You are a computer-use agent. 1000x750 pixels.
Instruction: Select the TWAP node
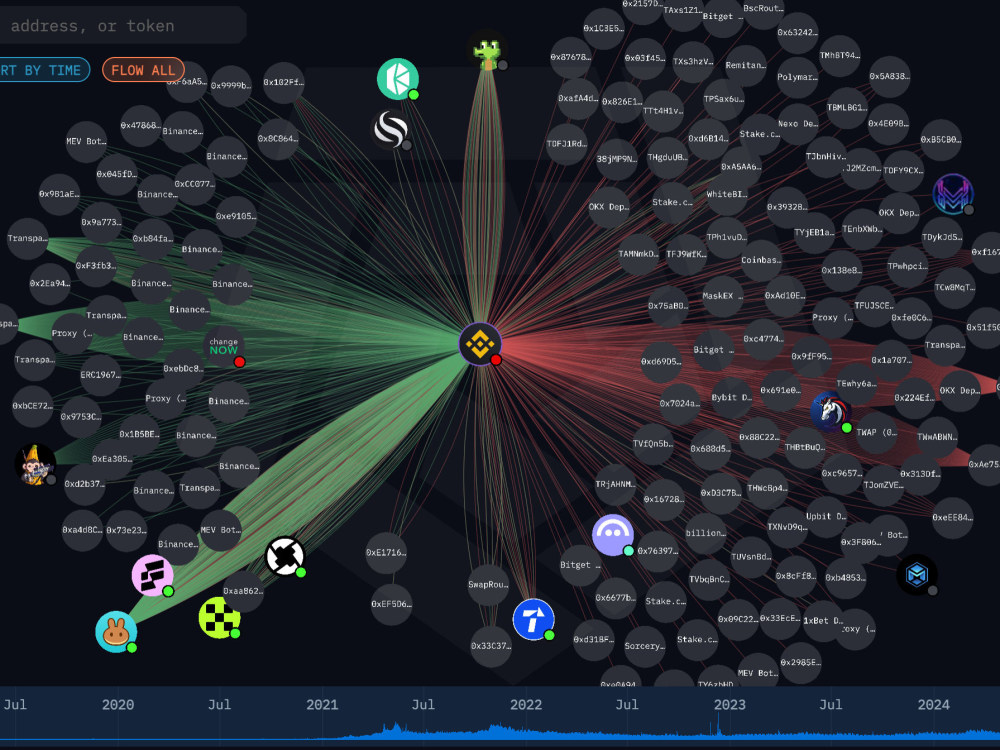[876, 432]
